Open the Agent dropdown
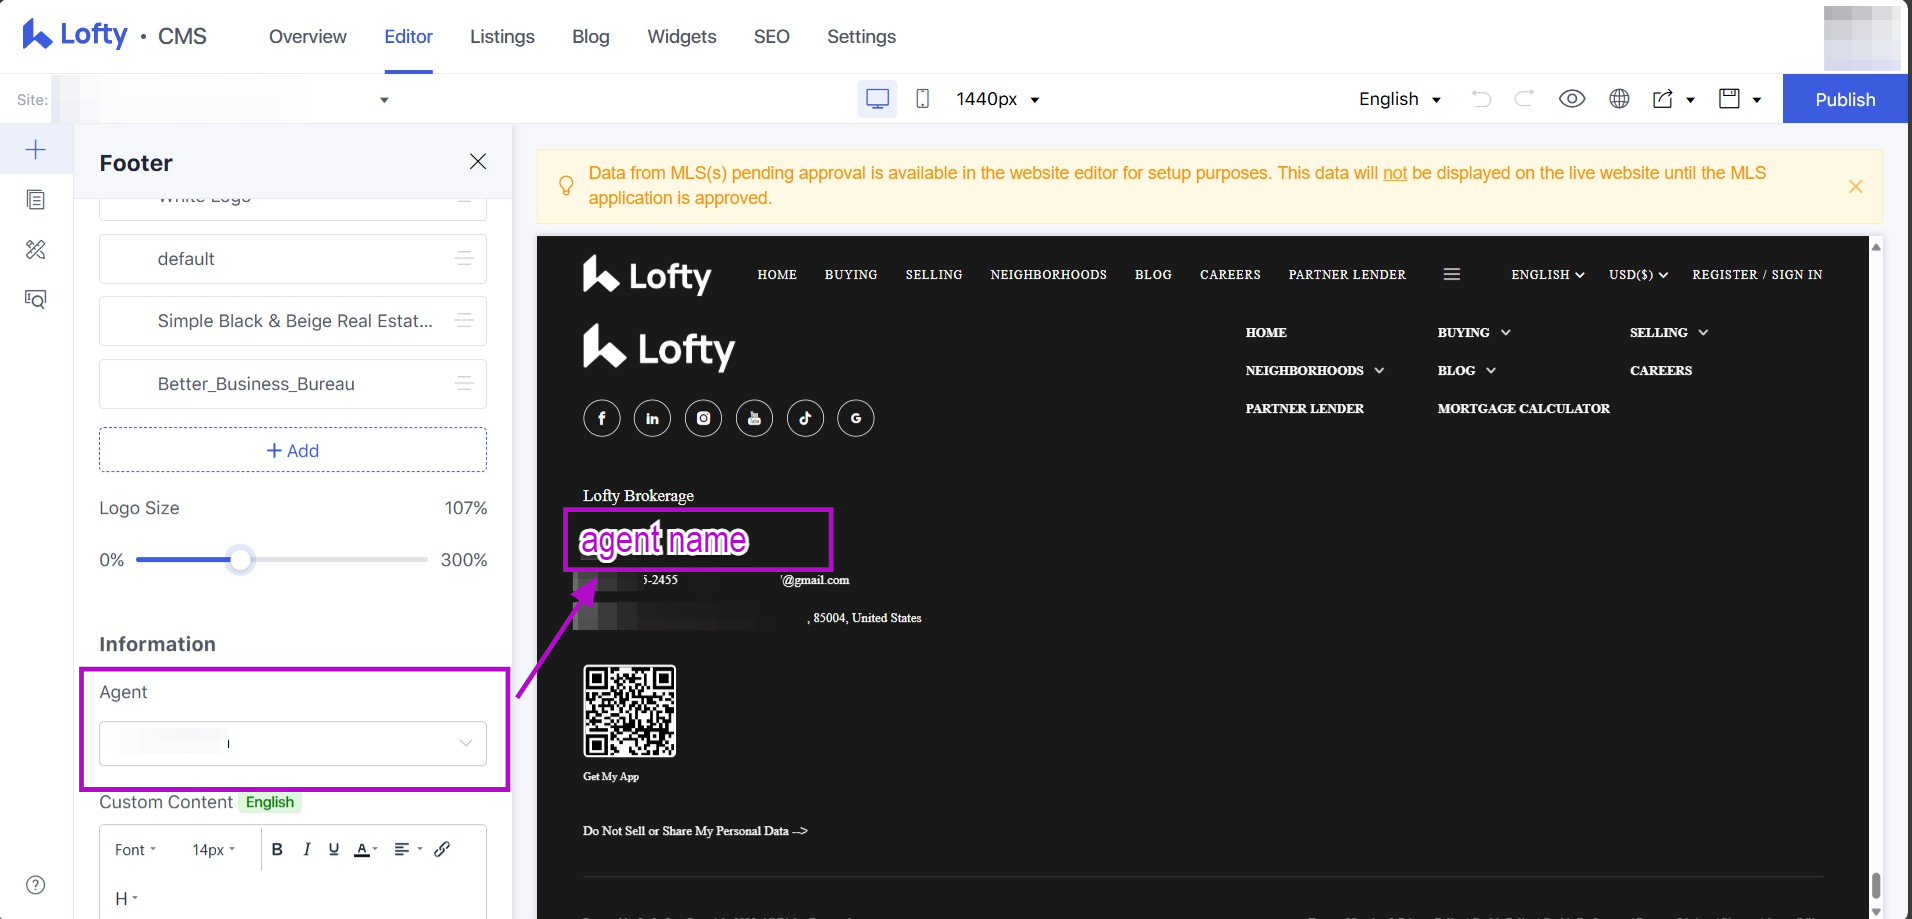The width and height of the screenshot is (1912, 919). 292,743
